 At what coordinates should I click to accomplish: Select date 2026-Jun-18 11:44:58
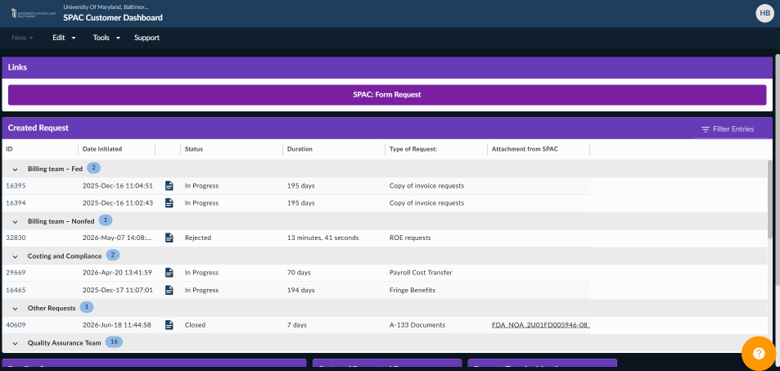(x=117, y=325)
